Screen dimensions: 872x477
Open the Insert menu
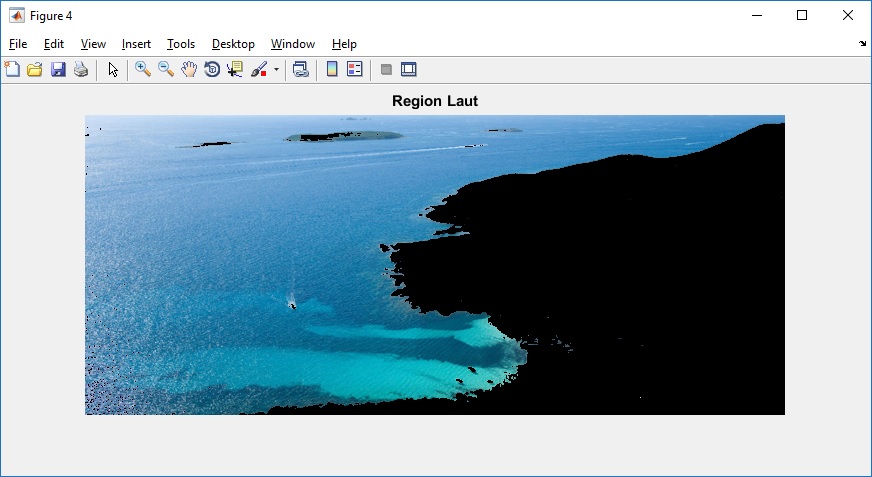click(136, 44)
